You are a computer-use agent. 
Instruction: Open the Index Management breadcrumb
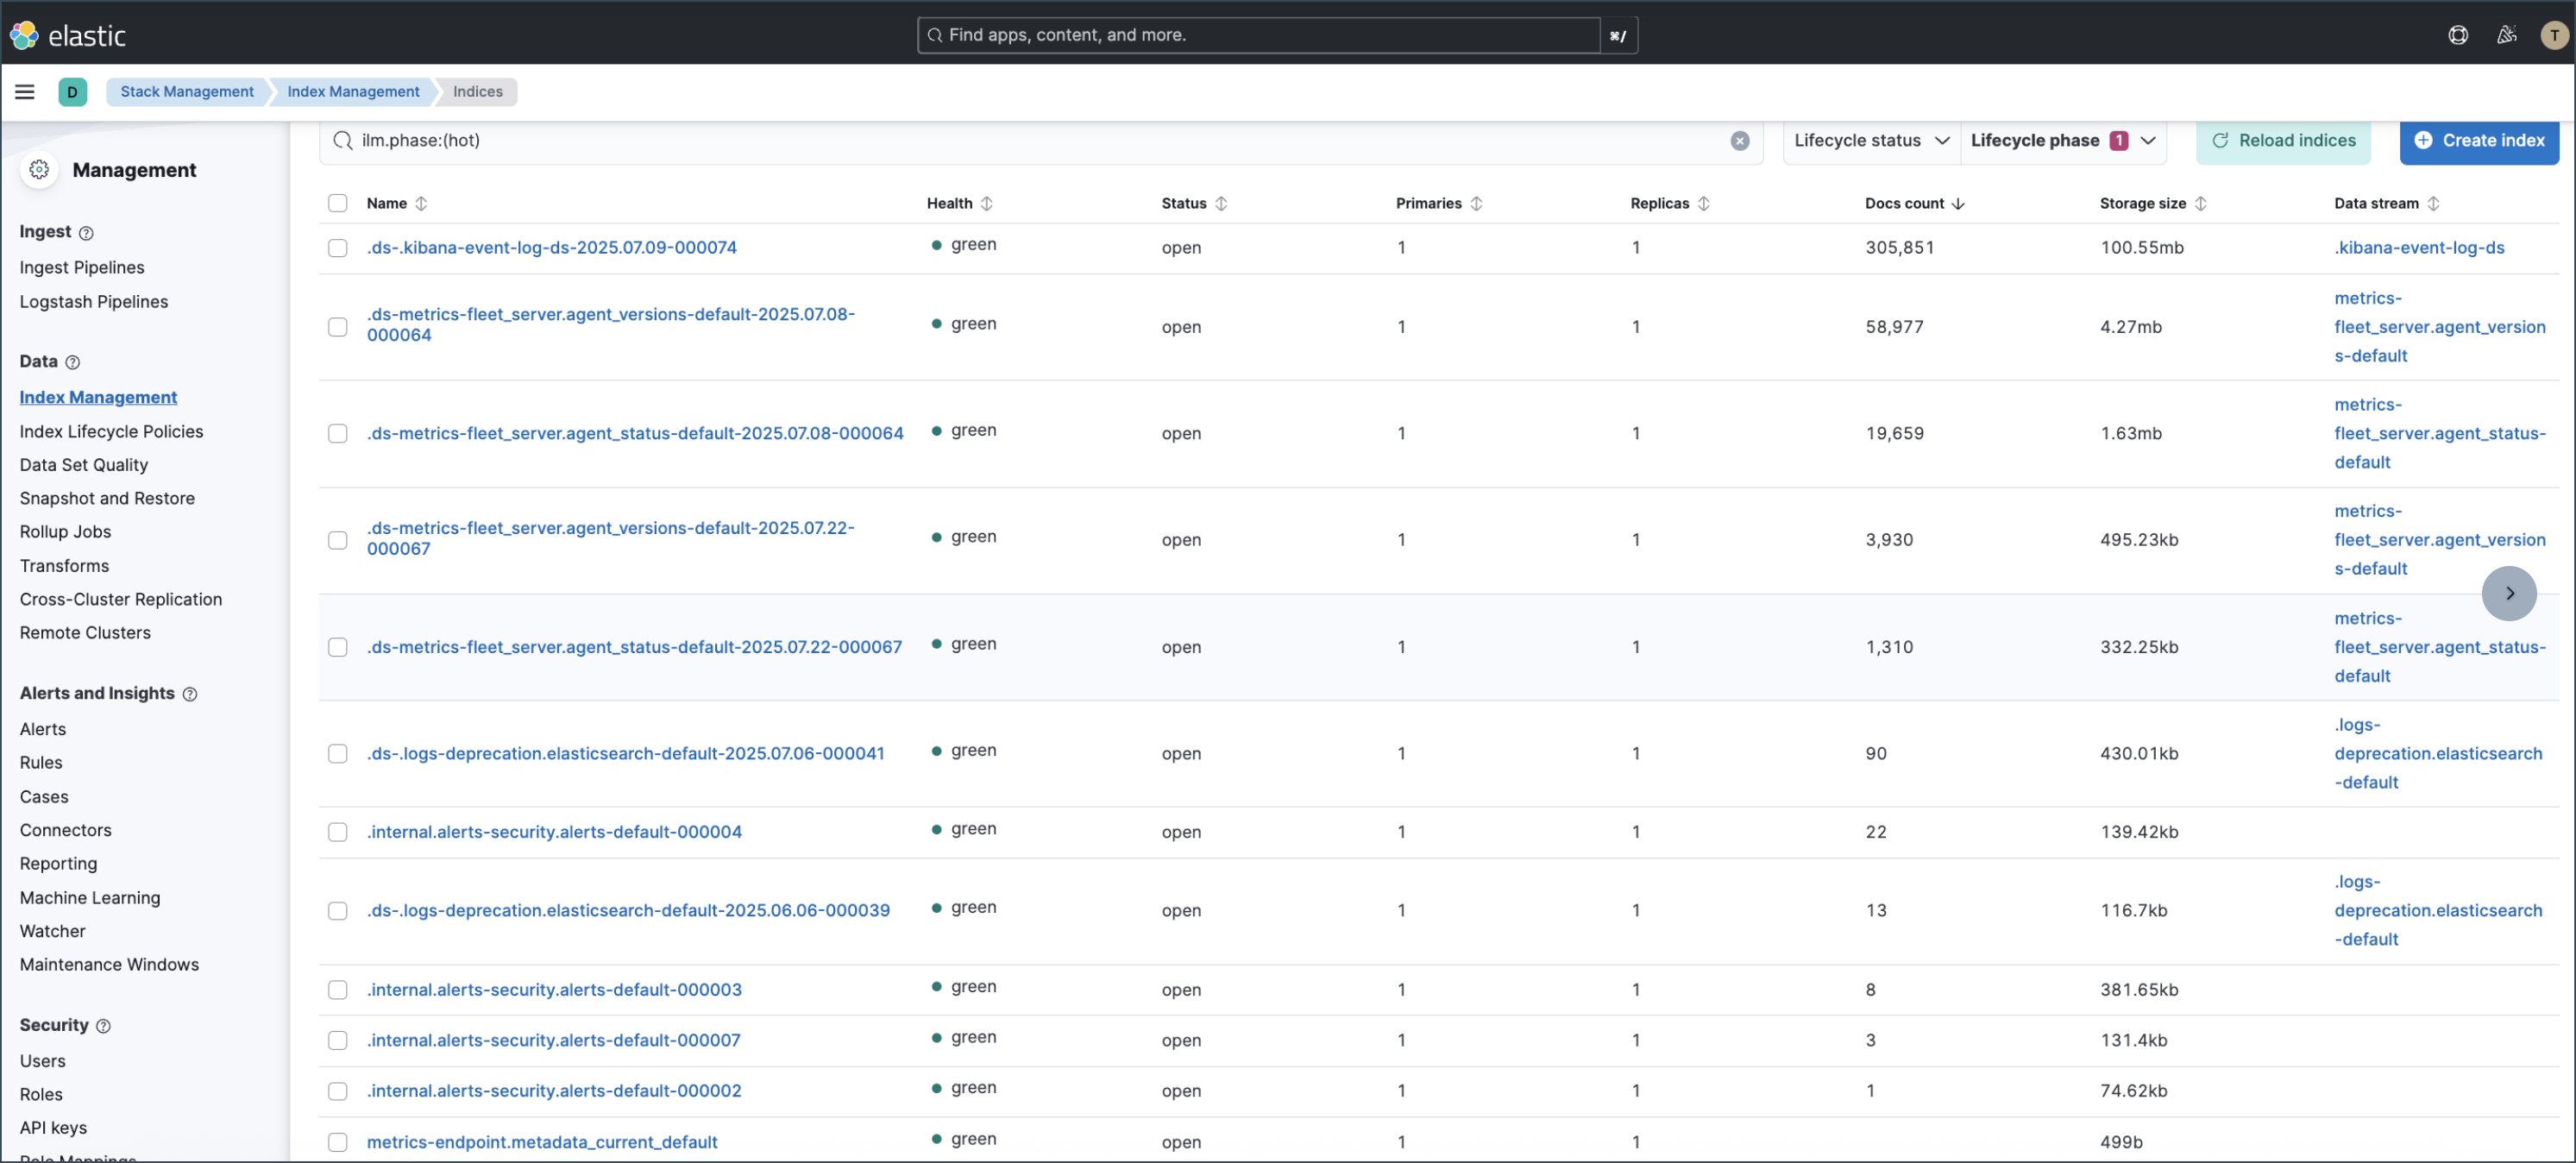pos(353,91)
